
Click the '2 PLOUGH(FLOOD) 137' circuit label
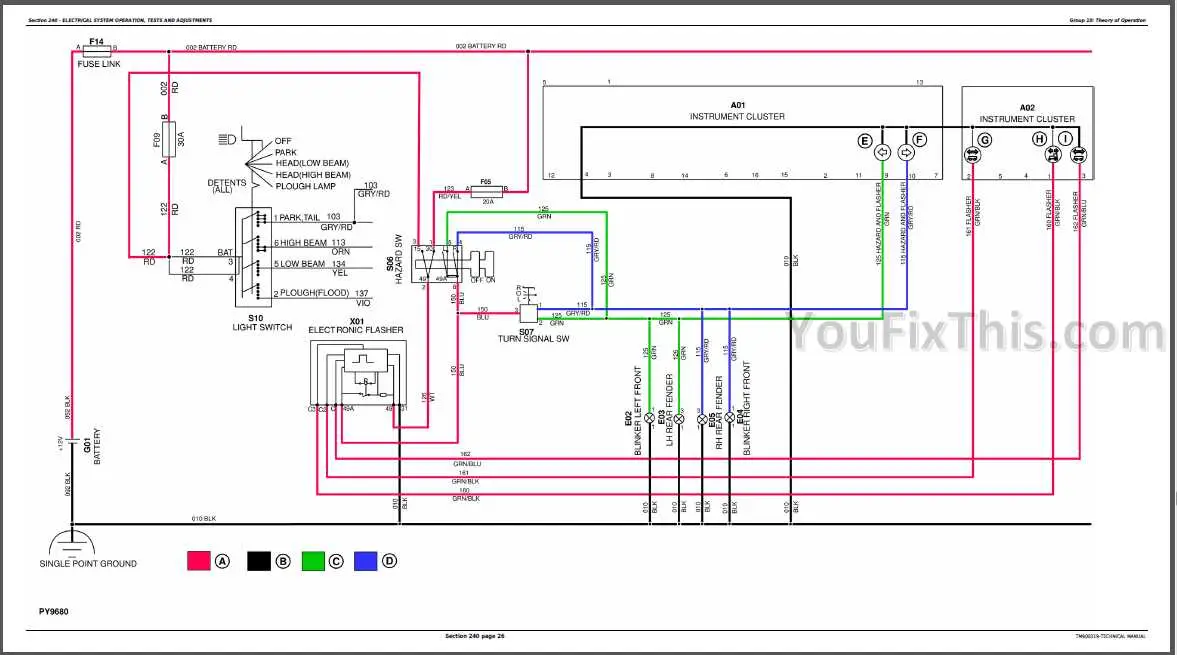pyautogui.click(x=321, y=293)
